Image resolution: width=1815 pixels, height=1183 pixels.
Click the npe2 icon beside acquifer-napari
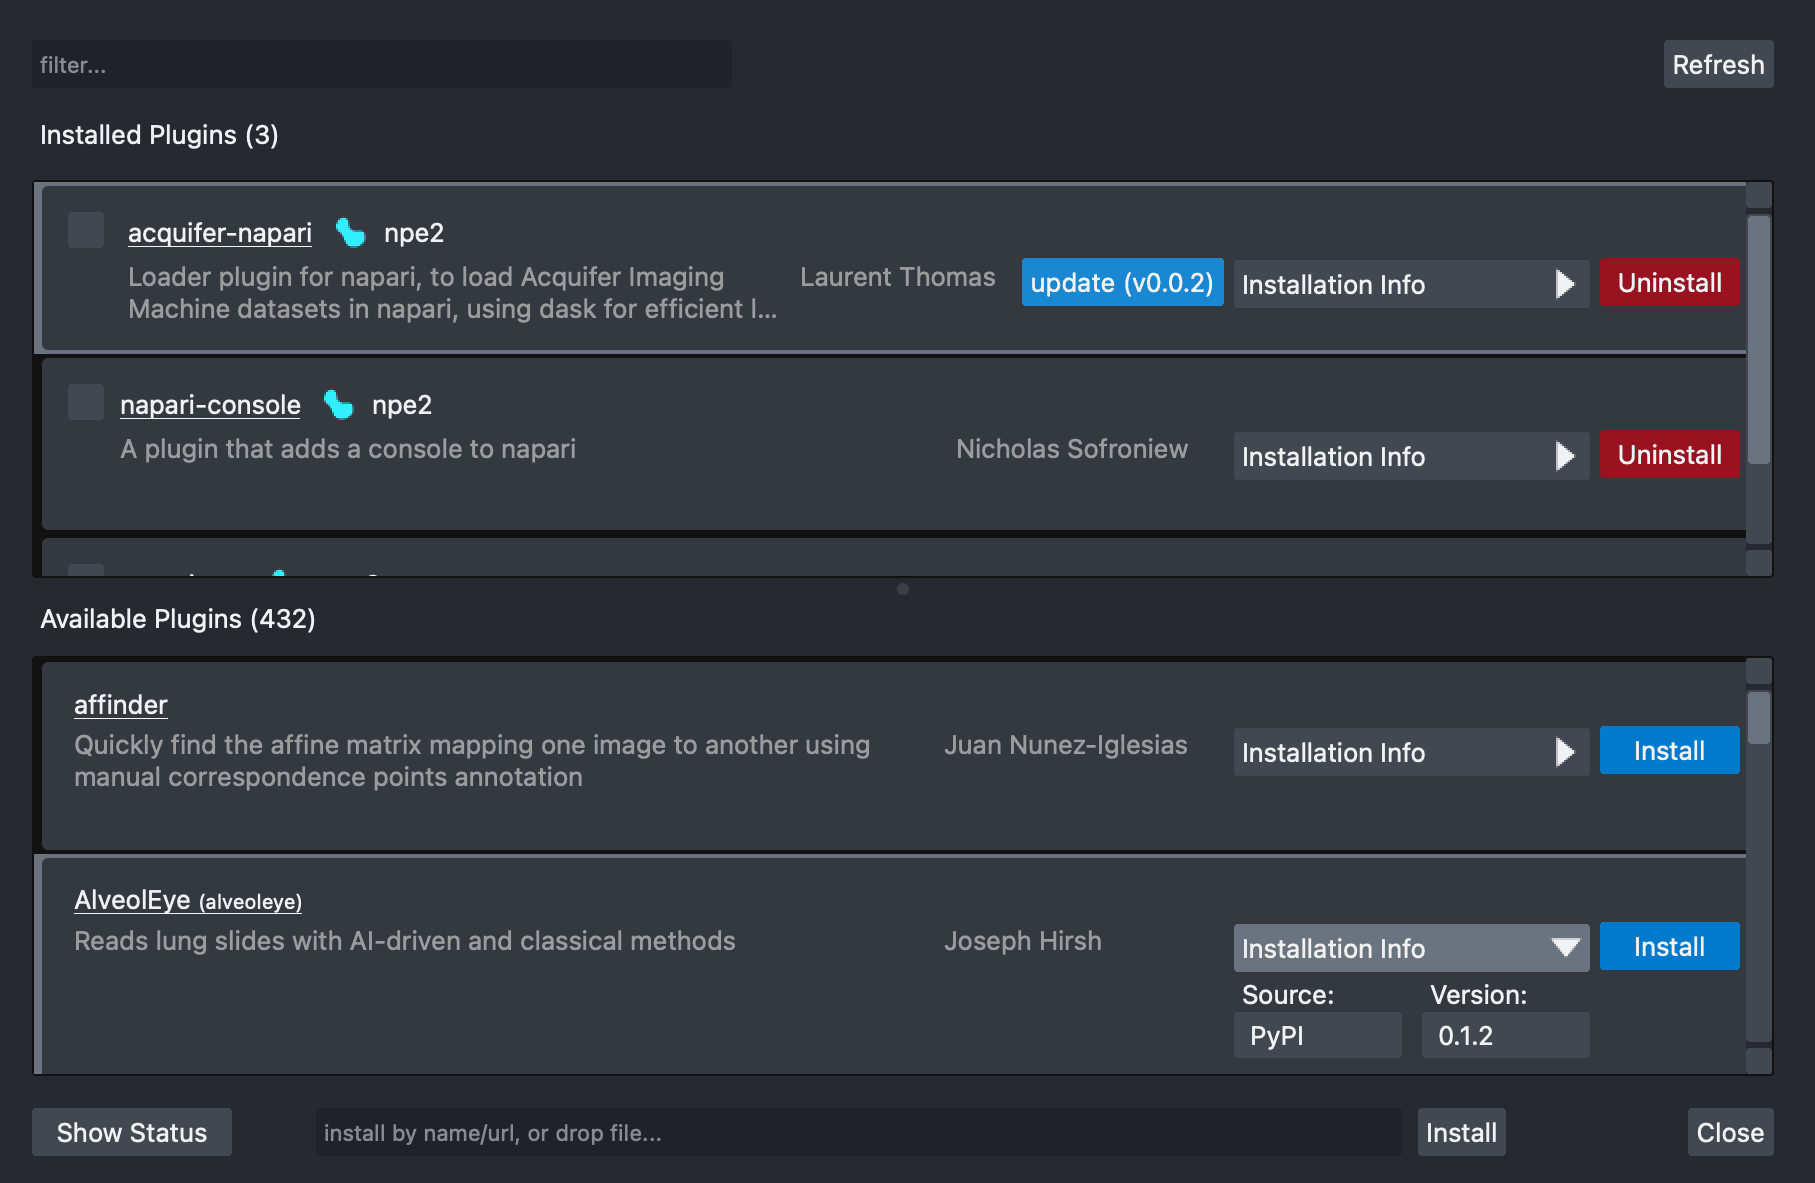coord(348,233)
